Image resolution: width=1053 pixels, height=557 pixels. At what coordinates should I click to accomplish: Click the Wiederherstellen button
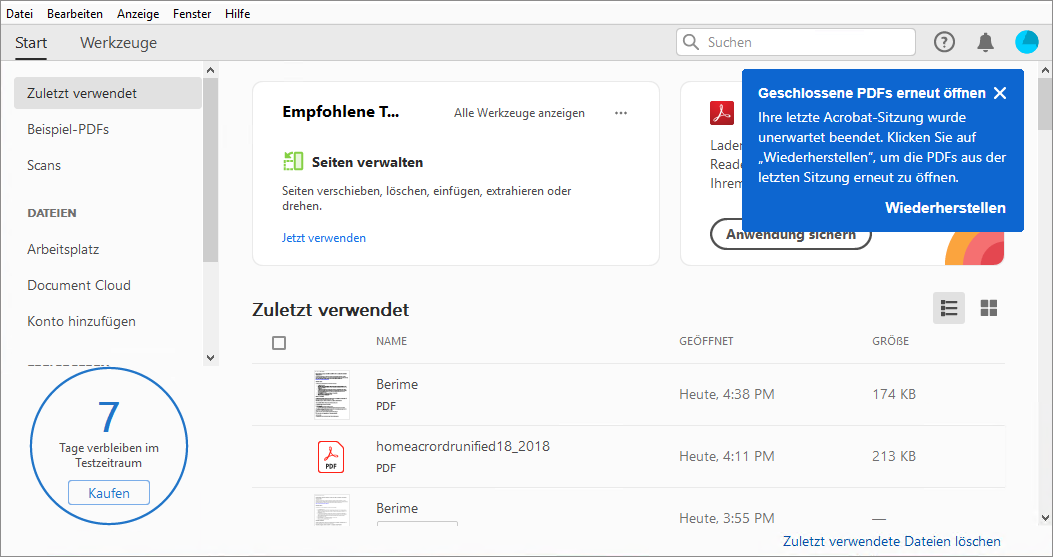pyautogui.click(x=945, y=208)
